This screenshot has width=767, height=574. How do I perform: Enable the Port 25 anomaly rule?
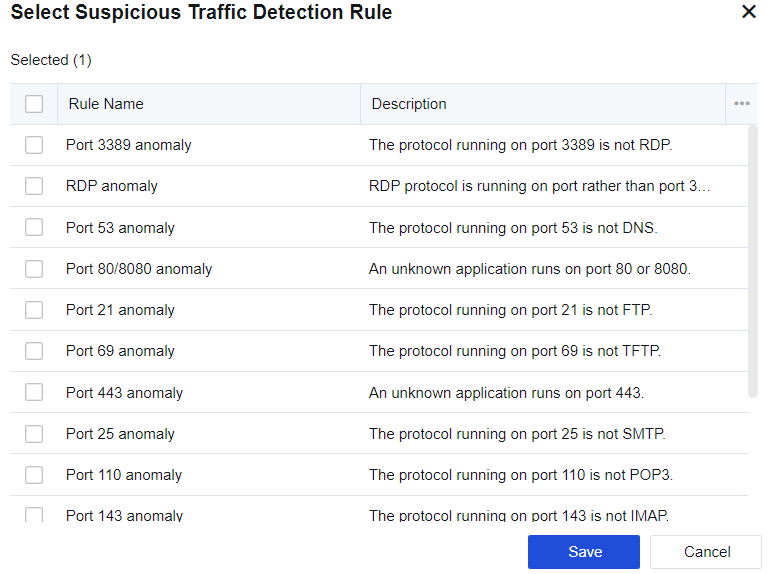(x=34, y=434)
